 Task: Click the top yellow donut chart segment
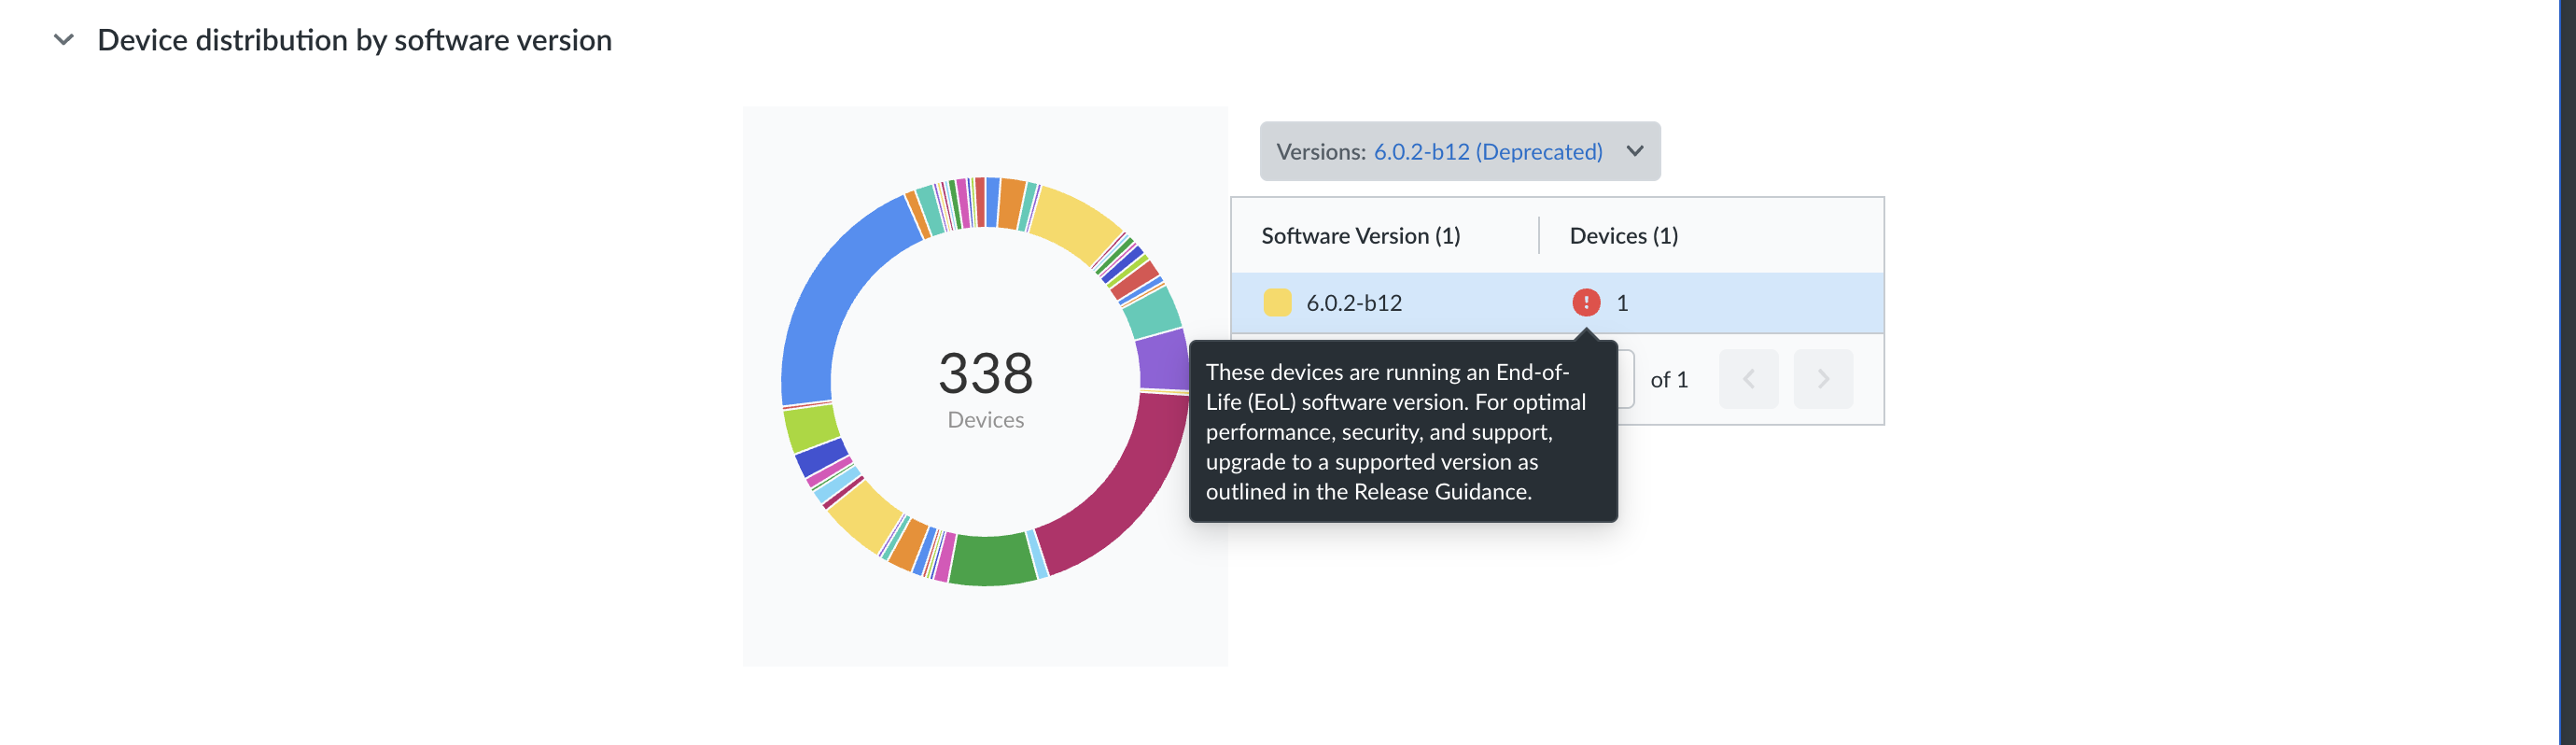(x=1075, y=222)
